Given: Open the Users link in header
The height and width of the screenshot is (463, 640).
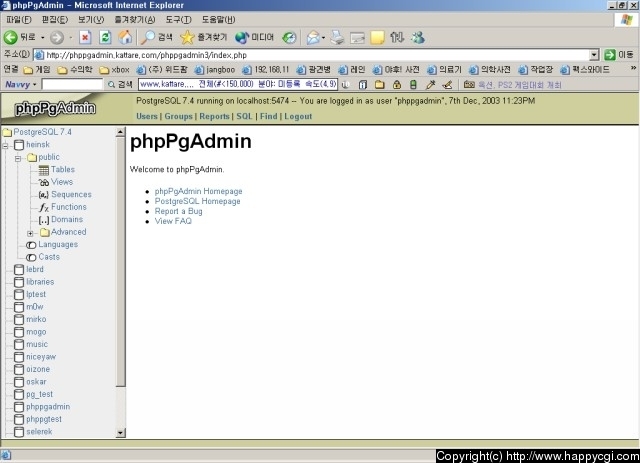Looking at the screenshot, I should [147, 116].
